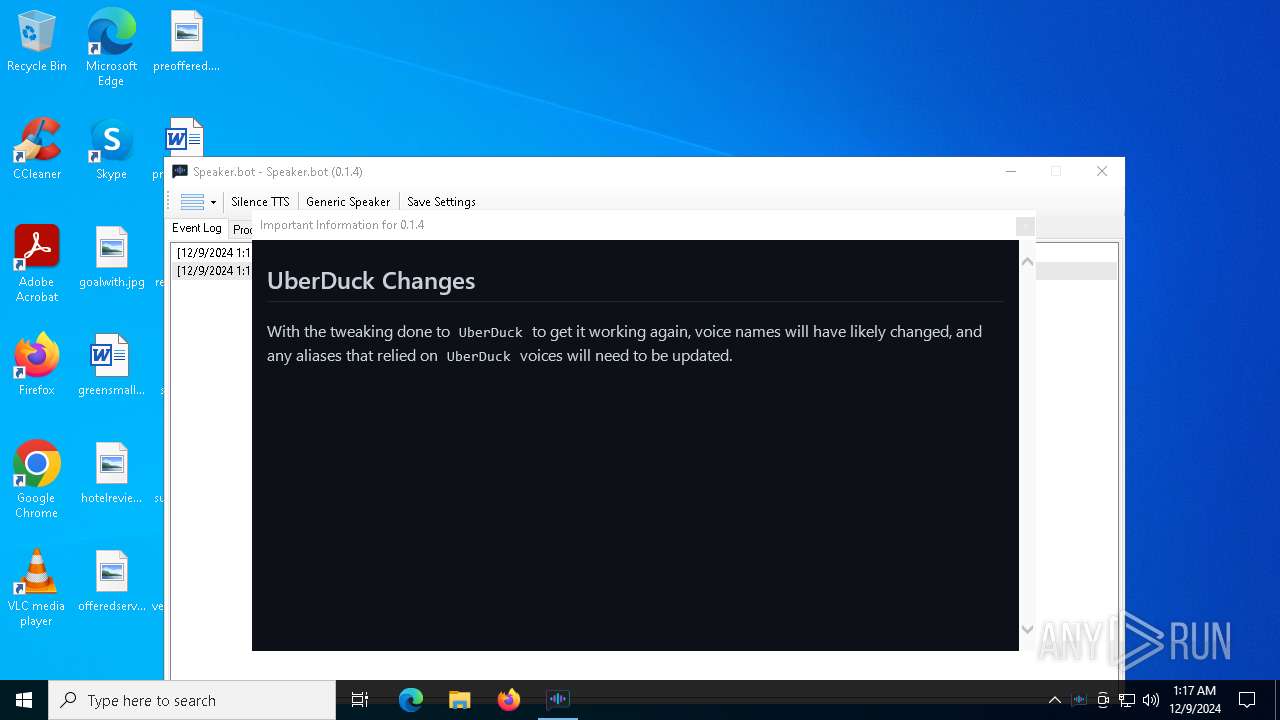Image resolution: width=1280 pixels, height=720 pixels.
Task: Click Speaker.bot system tray icon
Action: [1079, 700]
